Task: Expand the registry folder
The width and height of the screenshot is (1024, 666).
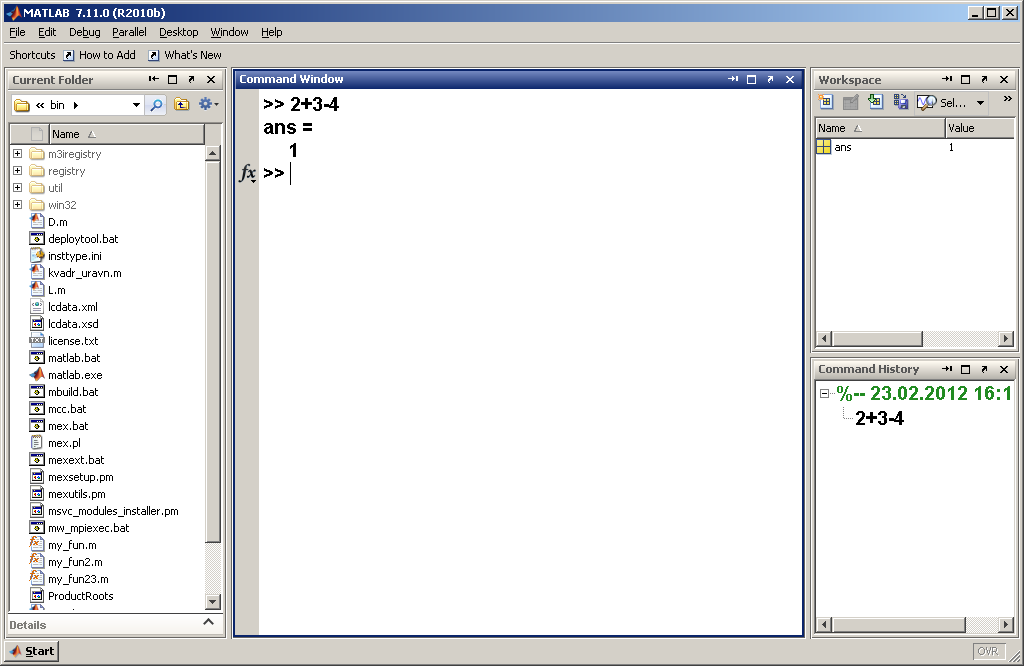Action: coord(18,170)
